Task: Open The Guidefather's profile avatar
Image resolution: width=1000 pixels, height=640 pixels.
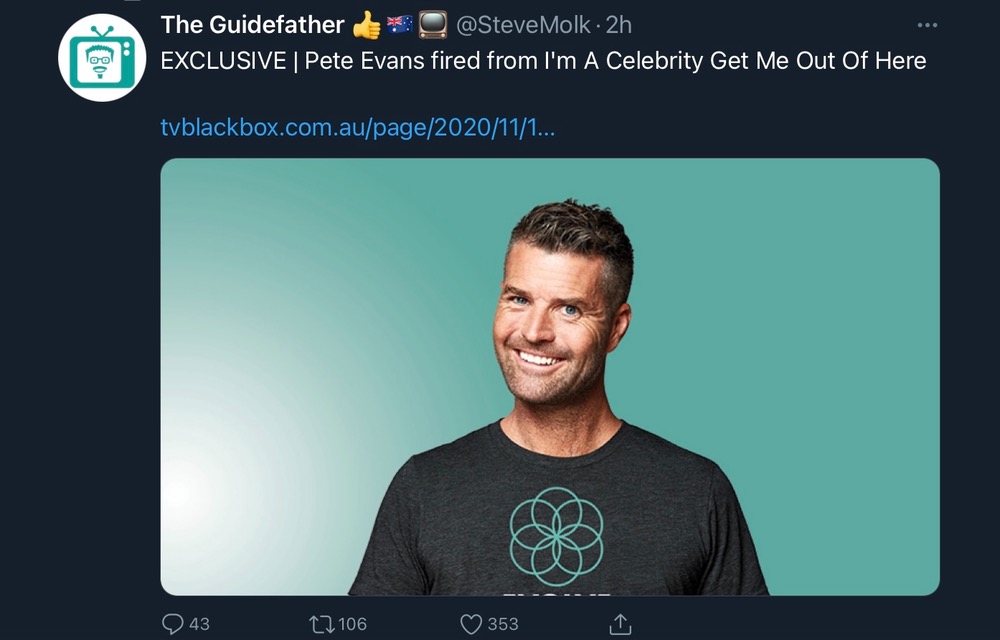Action: click(x=102, y=57)
